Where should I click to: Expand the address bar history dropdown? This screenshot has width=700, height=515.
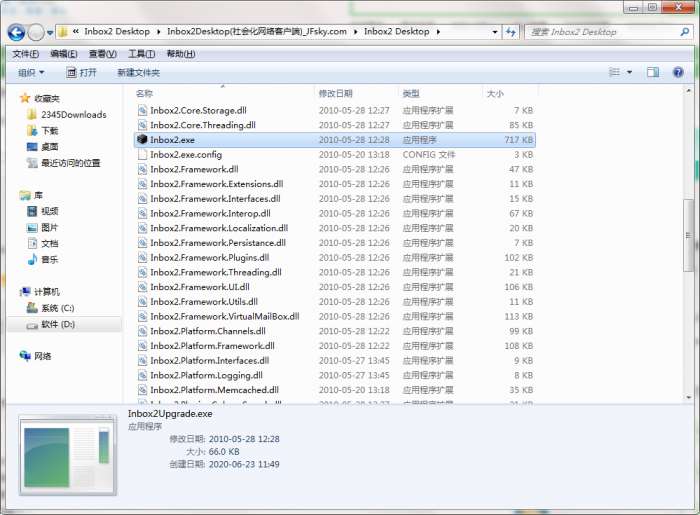tap(494, 32)
